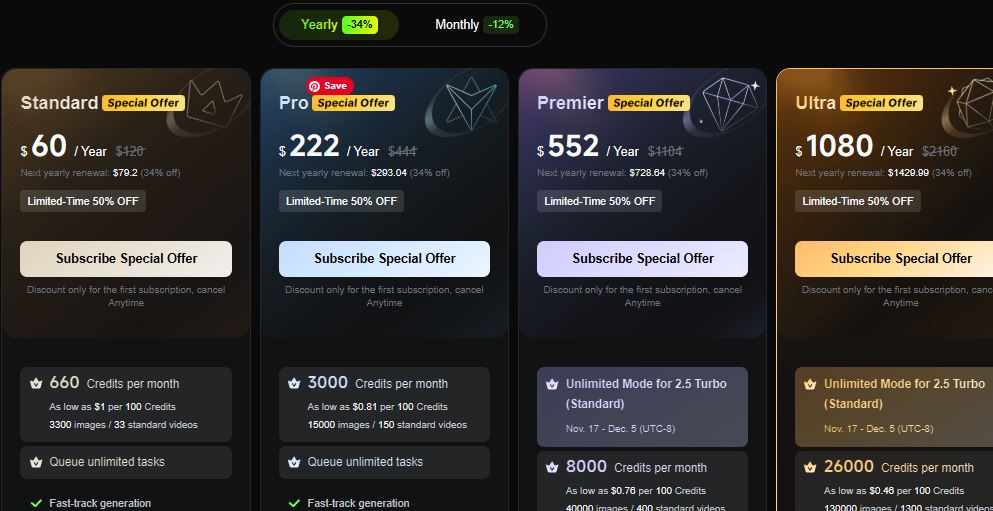The width and height of the screenshot is (993, 511).
Task: Click crown icon beside 26000 Credits
Action: pyautogui.click(x=811, y=467)
